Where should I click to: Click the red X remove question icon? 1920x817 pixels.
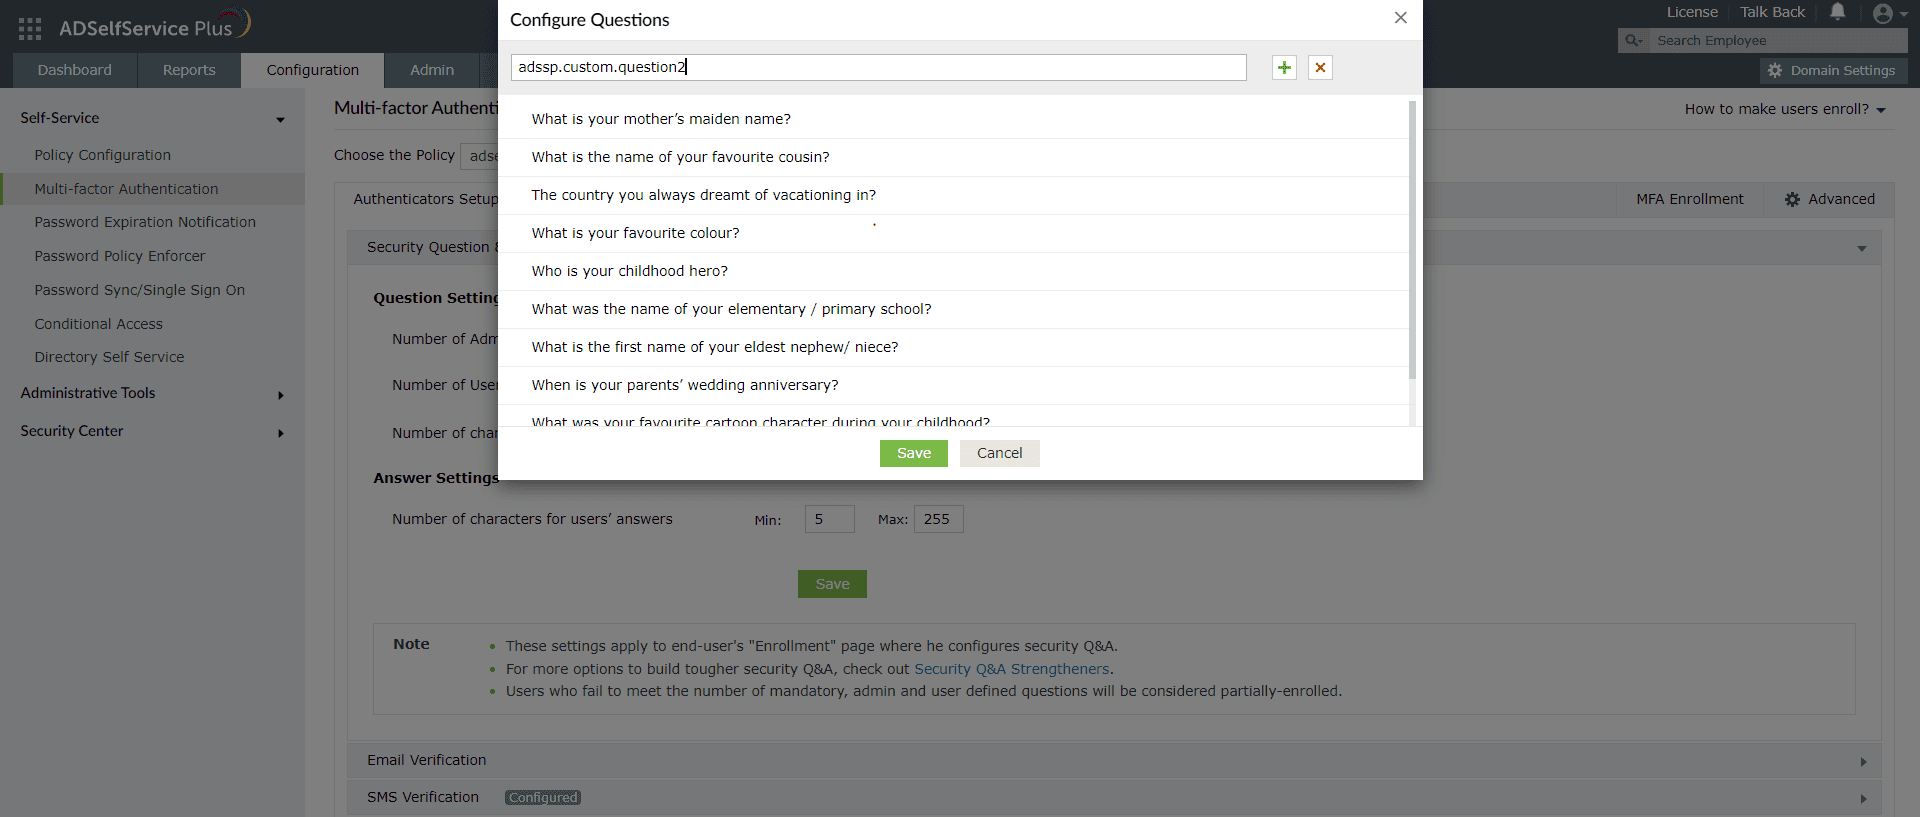click(x=1320, y=67)
